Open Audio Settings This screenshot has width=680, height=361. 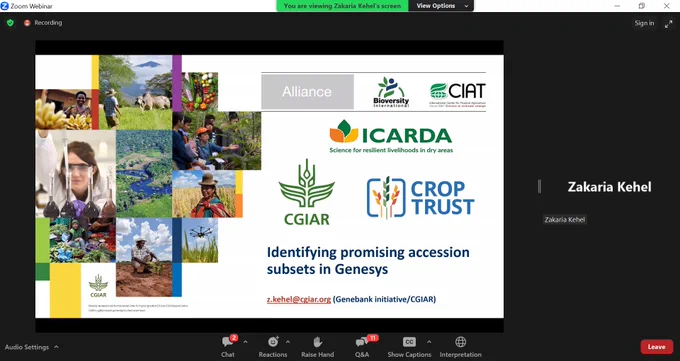pos(27,347)
